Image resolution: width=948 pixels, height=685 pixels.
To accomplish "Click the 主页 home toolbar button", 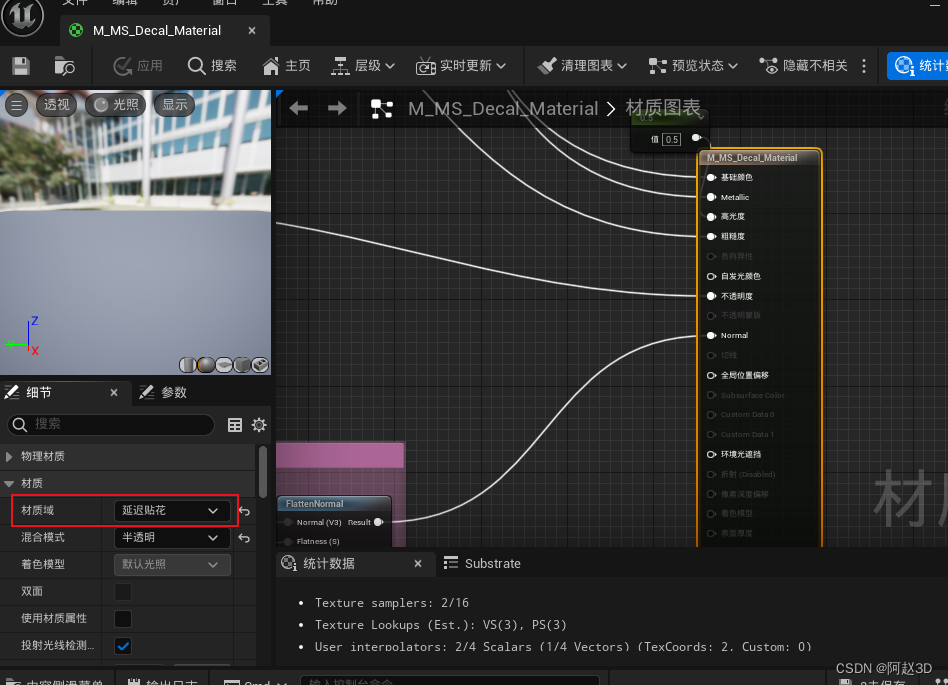I will click(286, 66).
